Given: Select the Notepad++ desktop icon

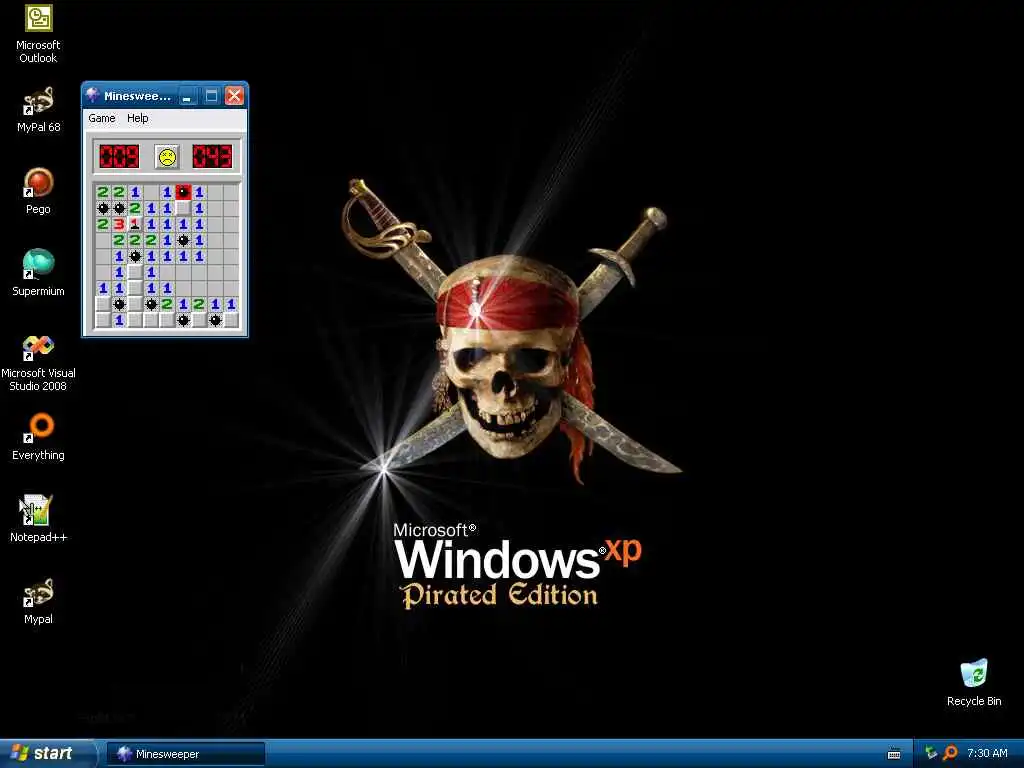Looking at the screenshot, I should point(38,519).
